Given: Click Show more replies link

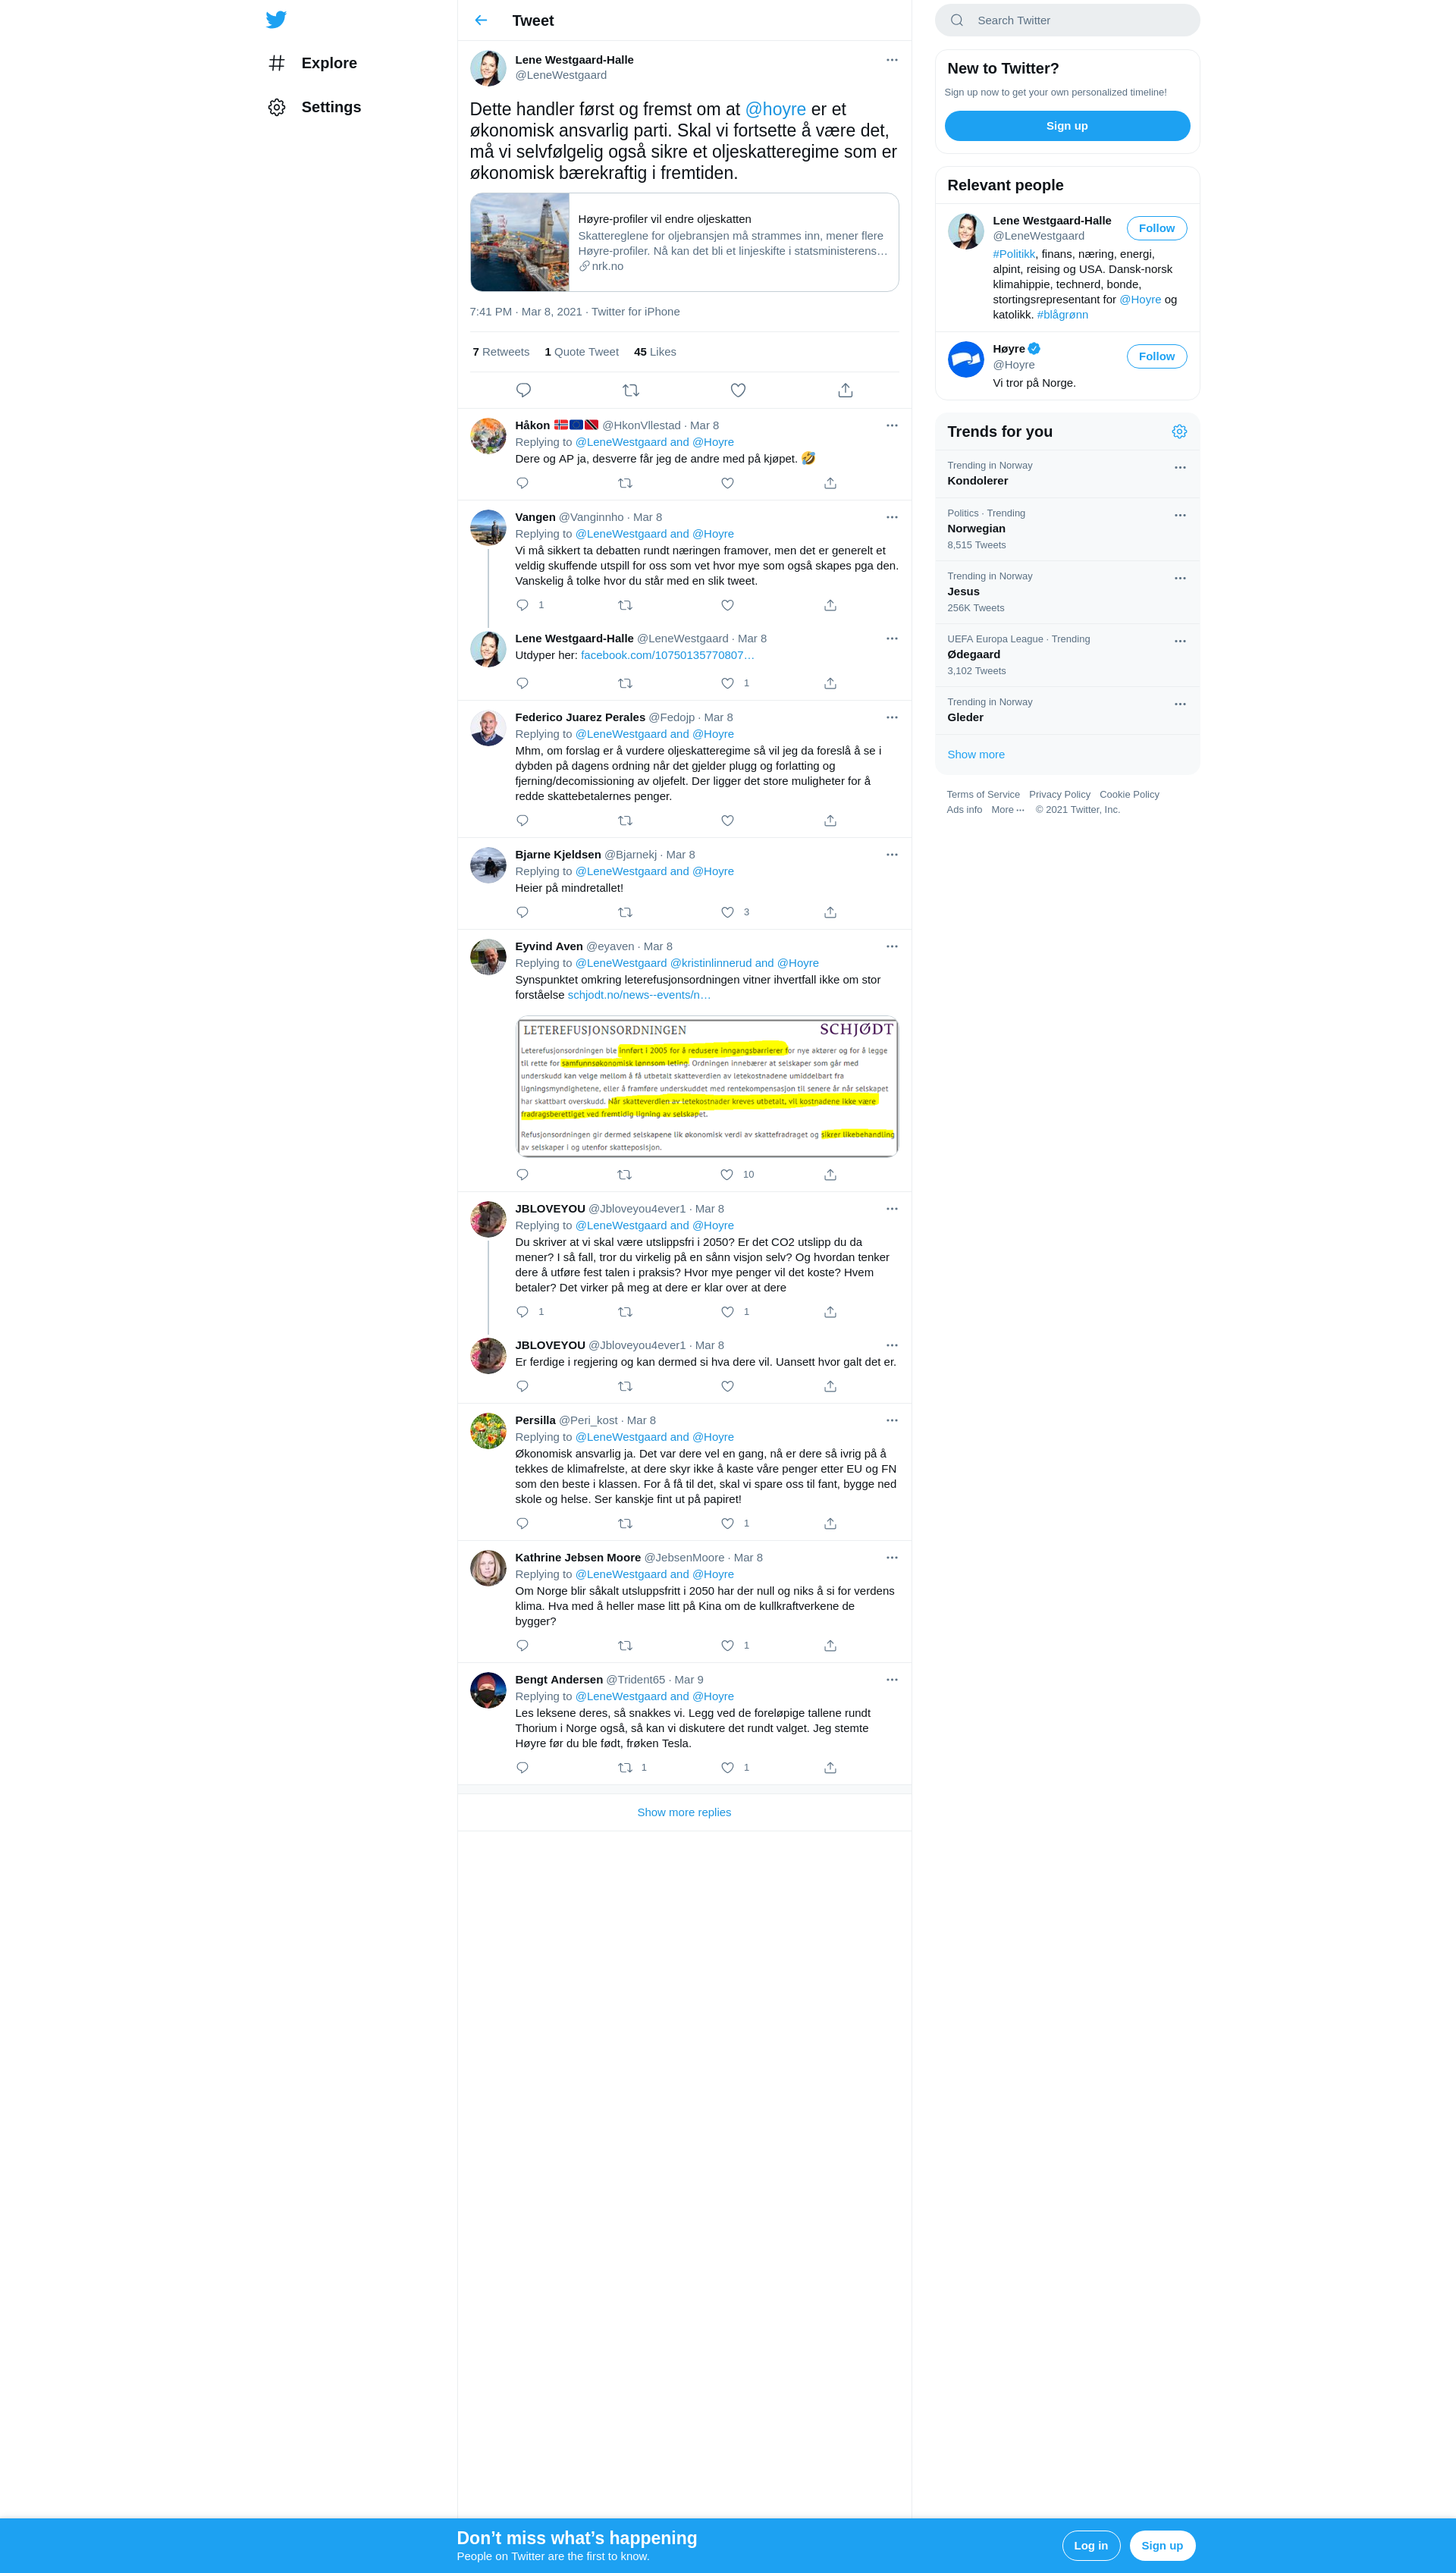Looking at the screenshot, I should pyautogui.click(x=684, y=1812).
